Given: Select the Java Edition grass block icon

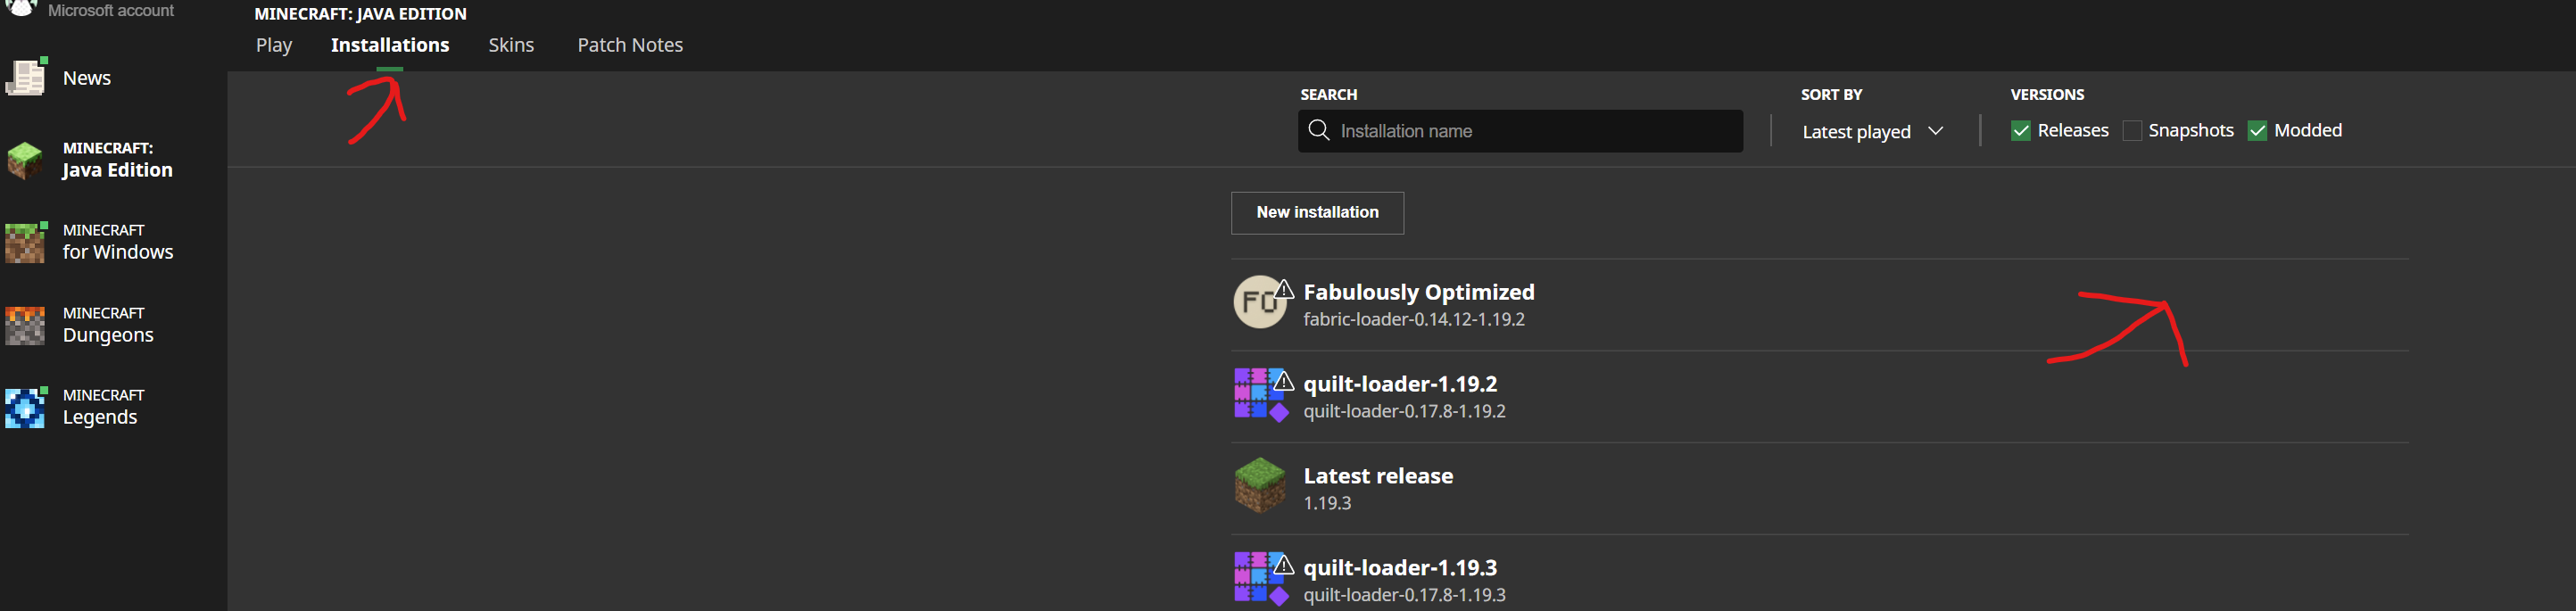Looking at the screenshot, I should pyautogui.click(x=25, y=160).
